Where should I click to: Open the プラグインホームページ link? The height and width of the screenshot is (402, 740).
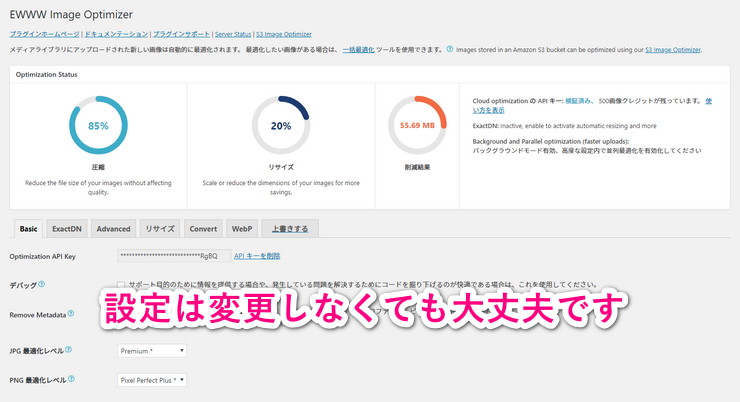point(44,34)
